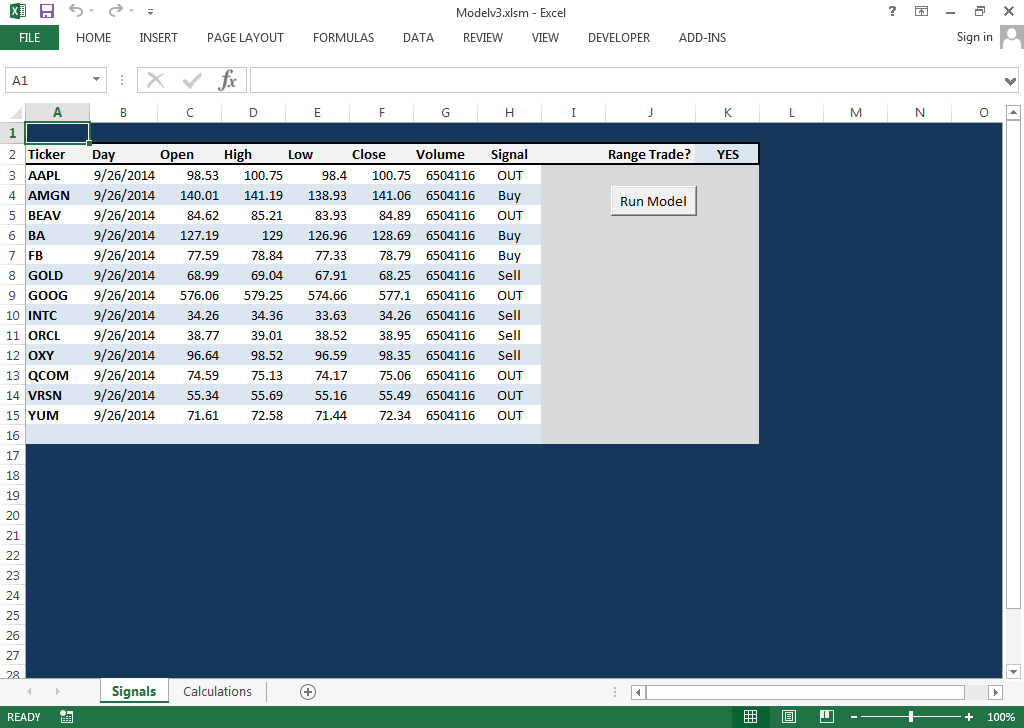Switch to the HOME ribbon tab
The height and width of the screenshot is (728, 1024).
click(93, 38)
